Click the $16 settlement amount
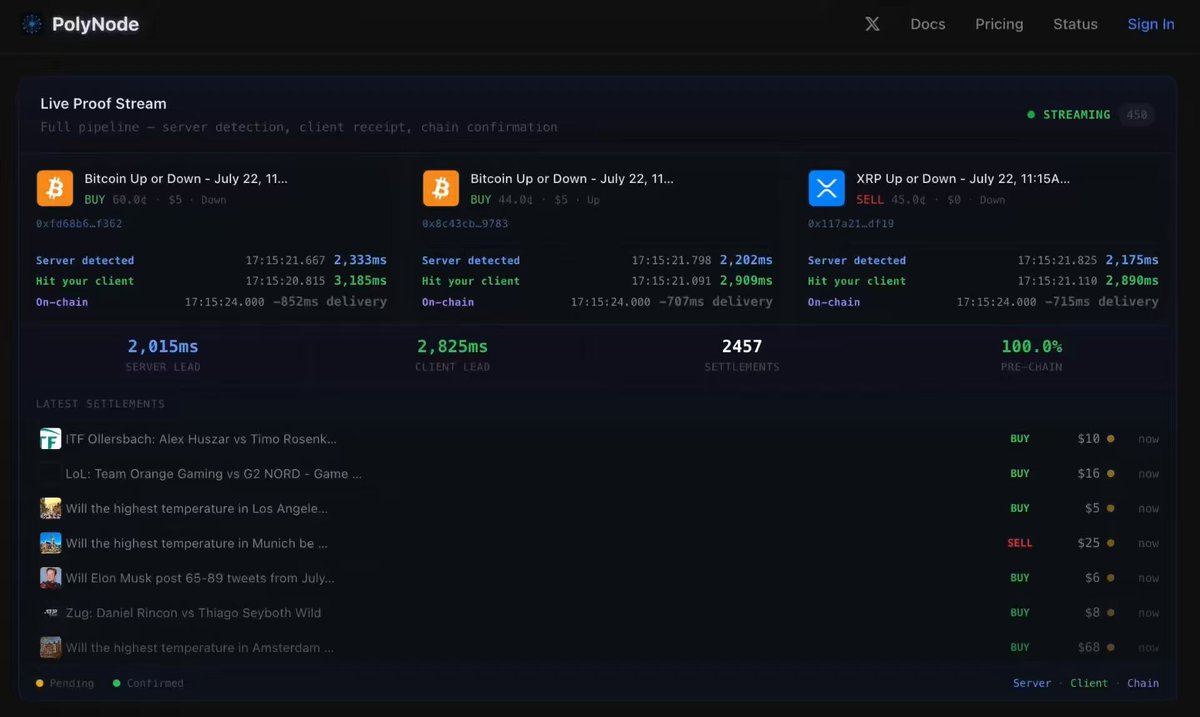The height and width of the screenshot is (717, 1200). (x=1088, y=474)
